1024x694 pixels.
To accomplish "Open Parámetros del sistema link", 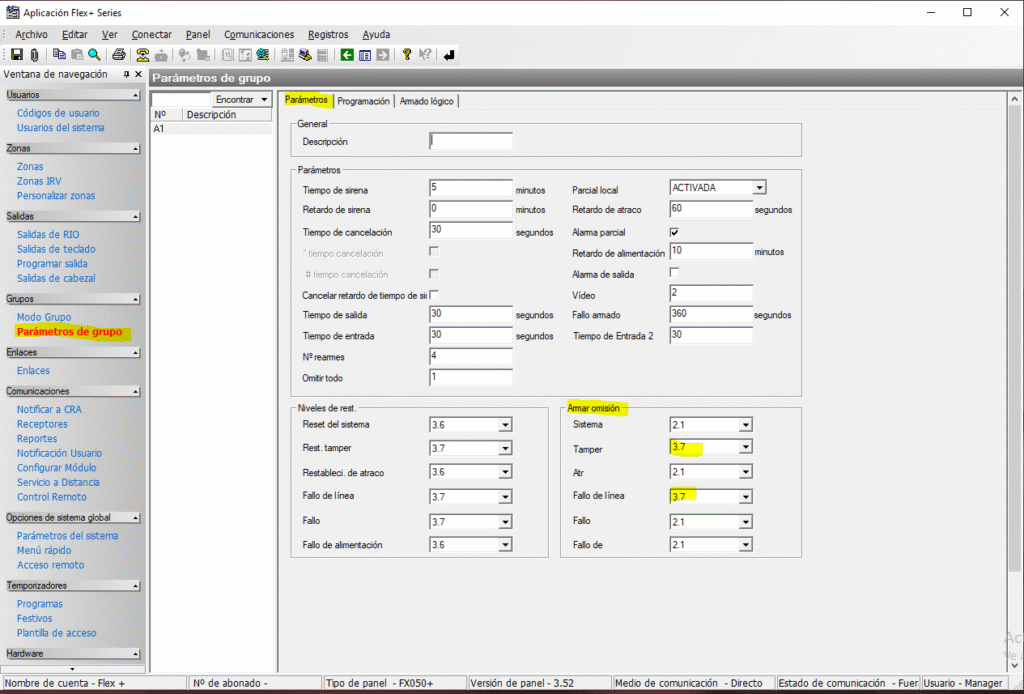I will coord(68,535).
